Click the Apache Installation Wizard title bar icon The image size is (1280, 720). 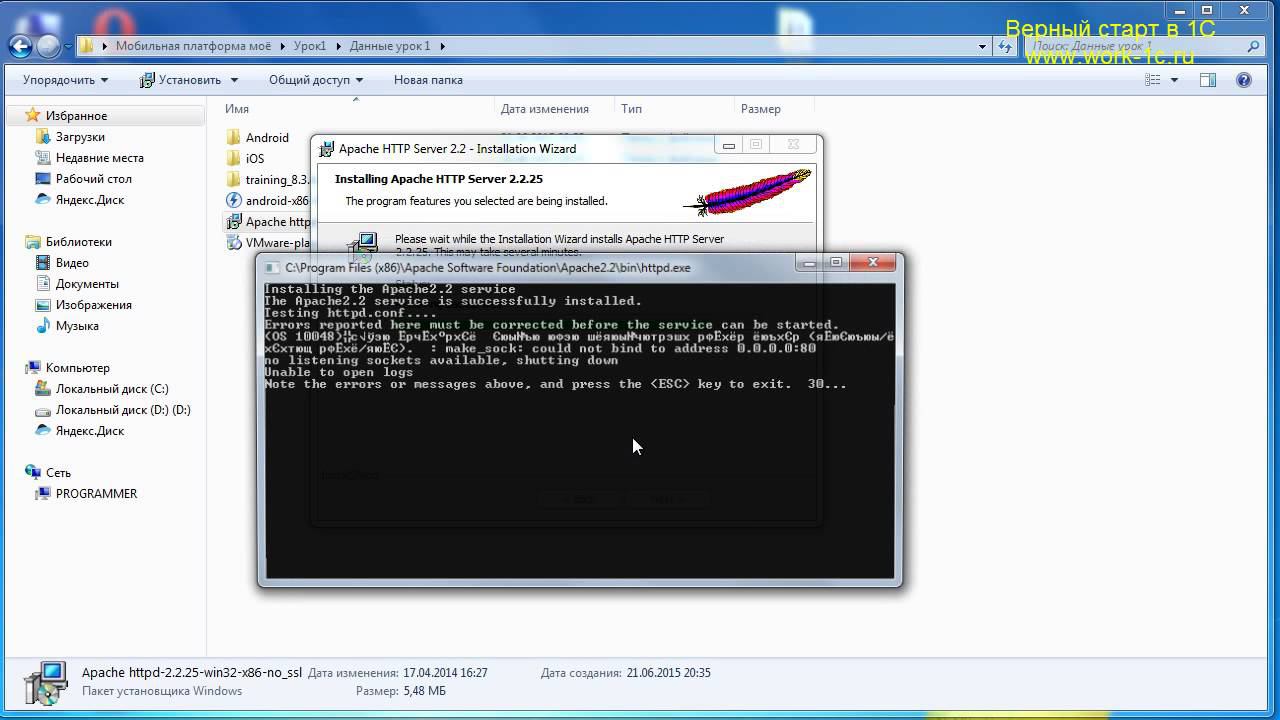(x=326, y=149)
